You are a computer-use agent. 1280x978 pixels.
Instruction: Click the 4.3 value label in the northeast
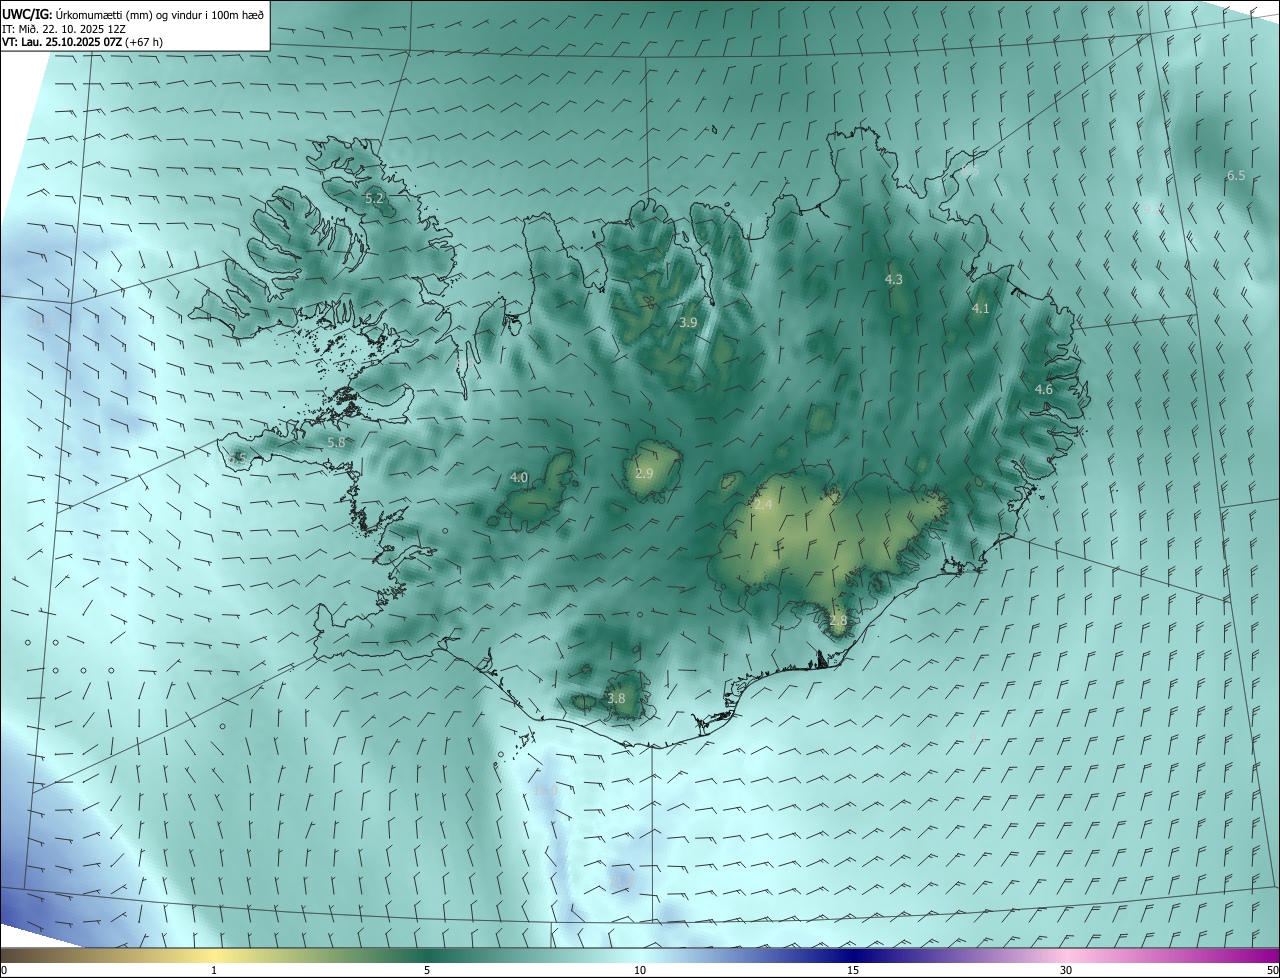(x=894, y=279)
